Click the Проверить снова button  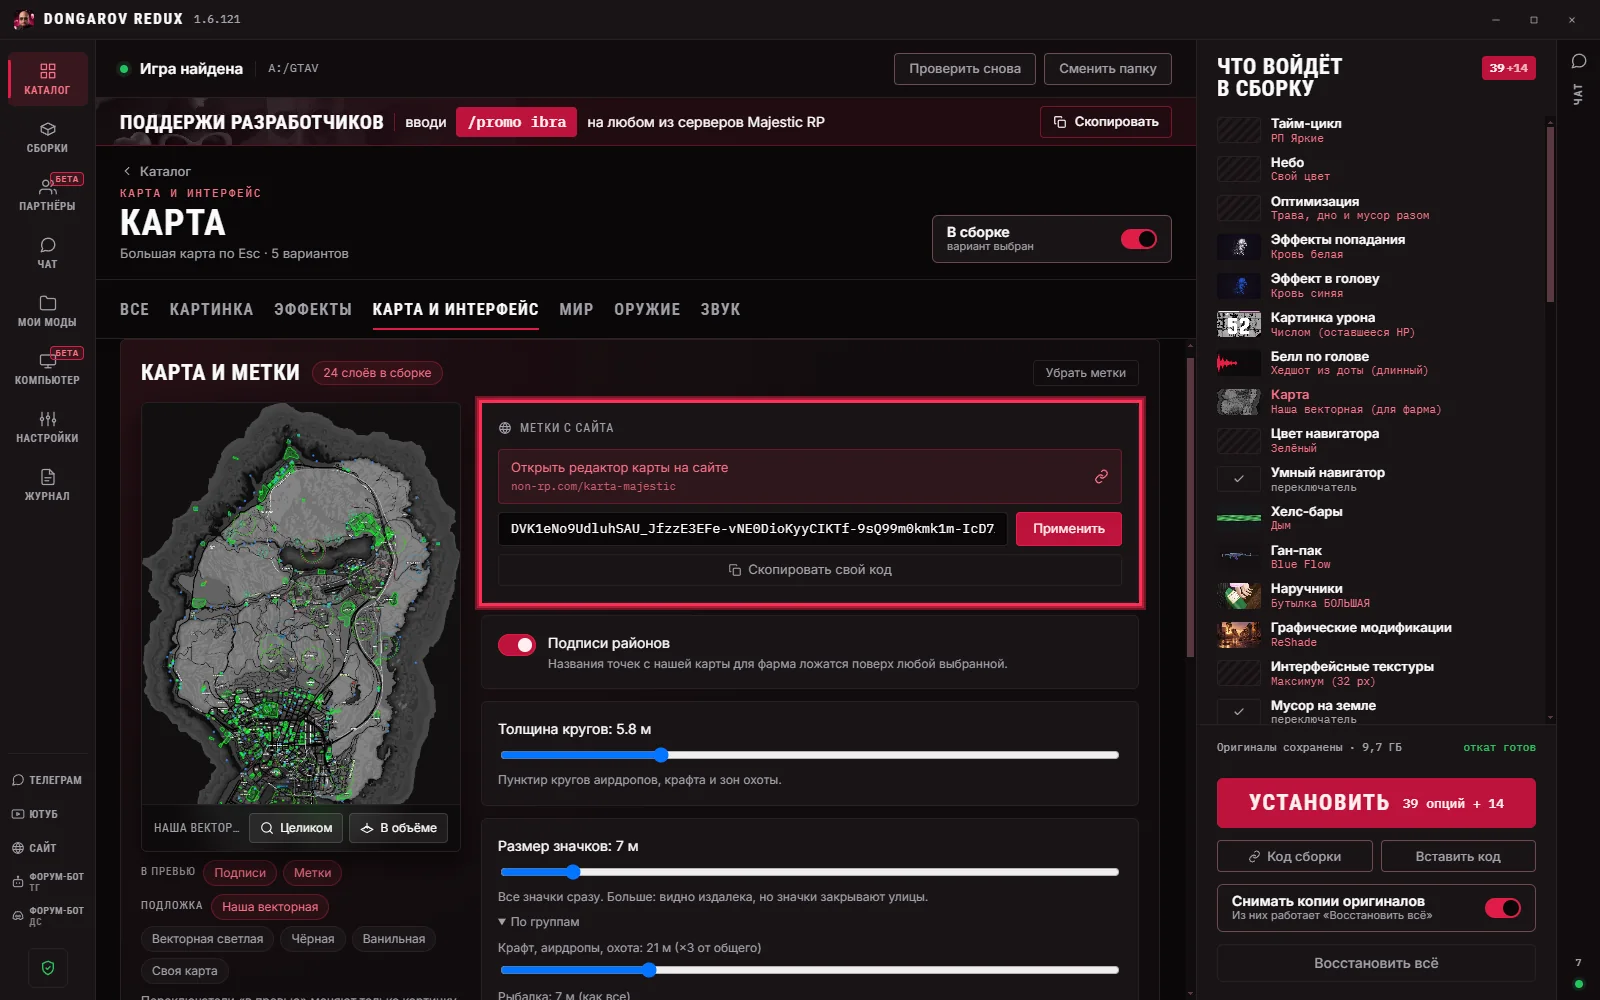[965, 69]
